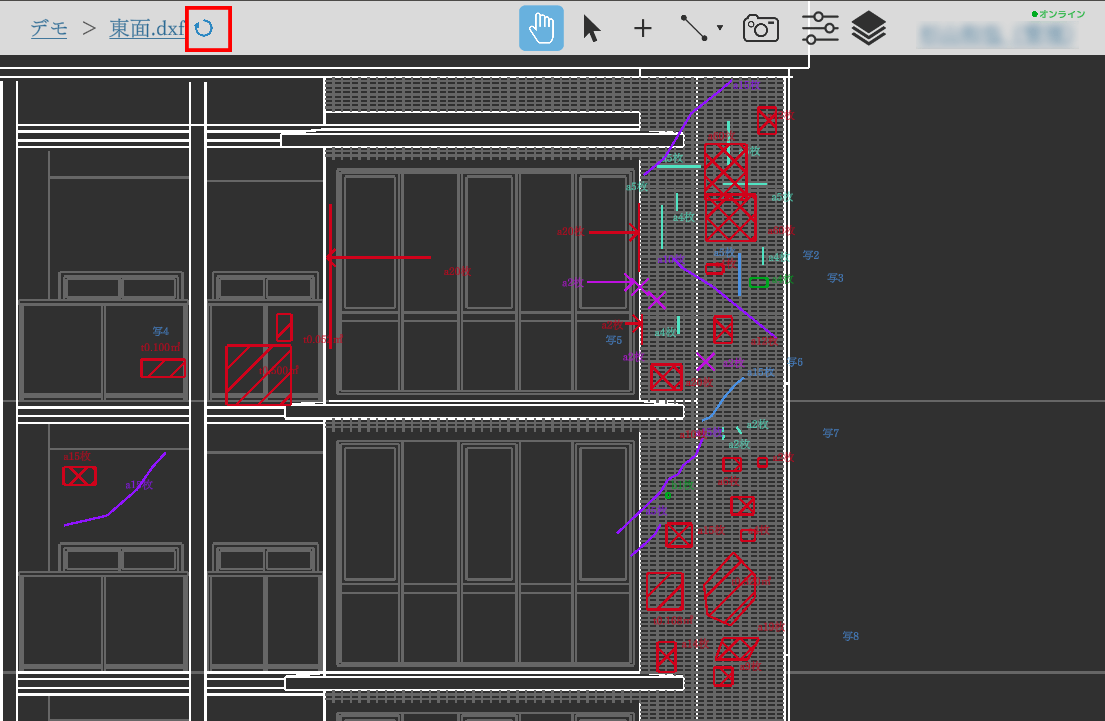Open the layers panel

[869, 28]
